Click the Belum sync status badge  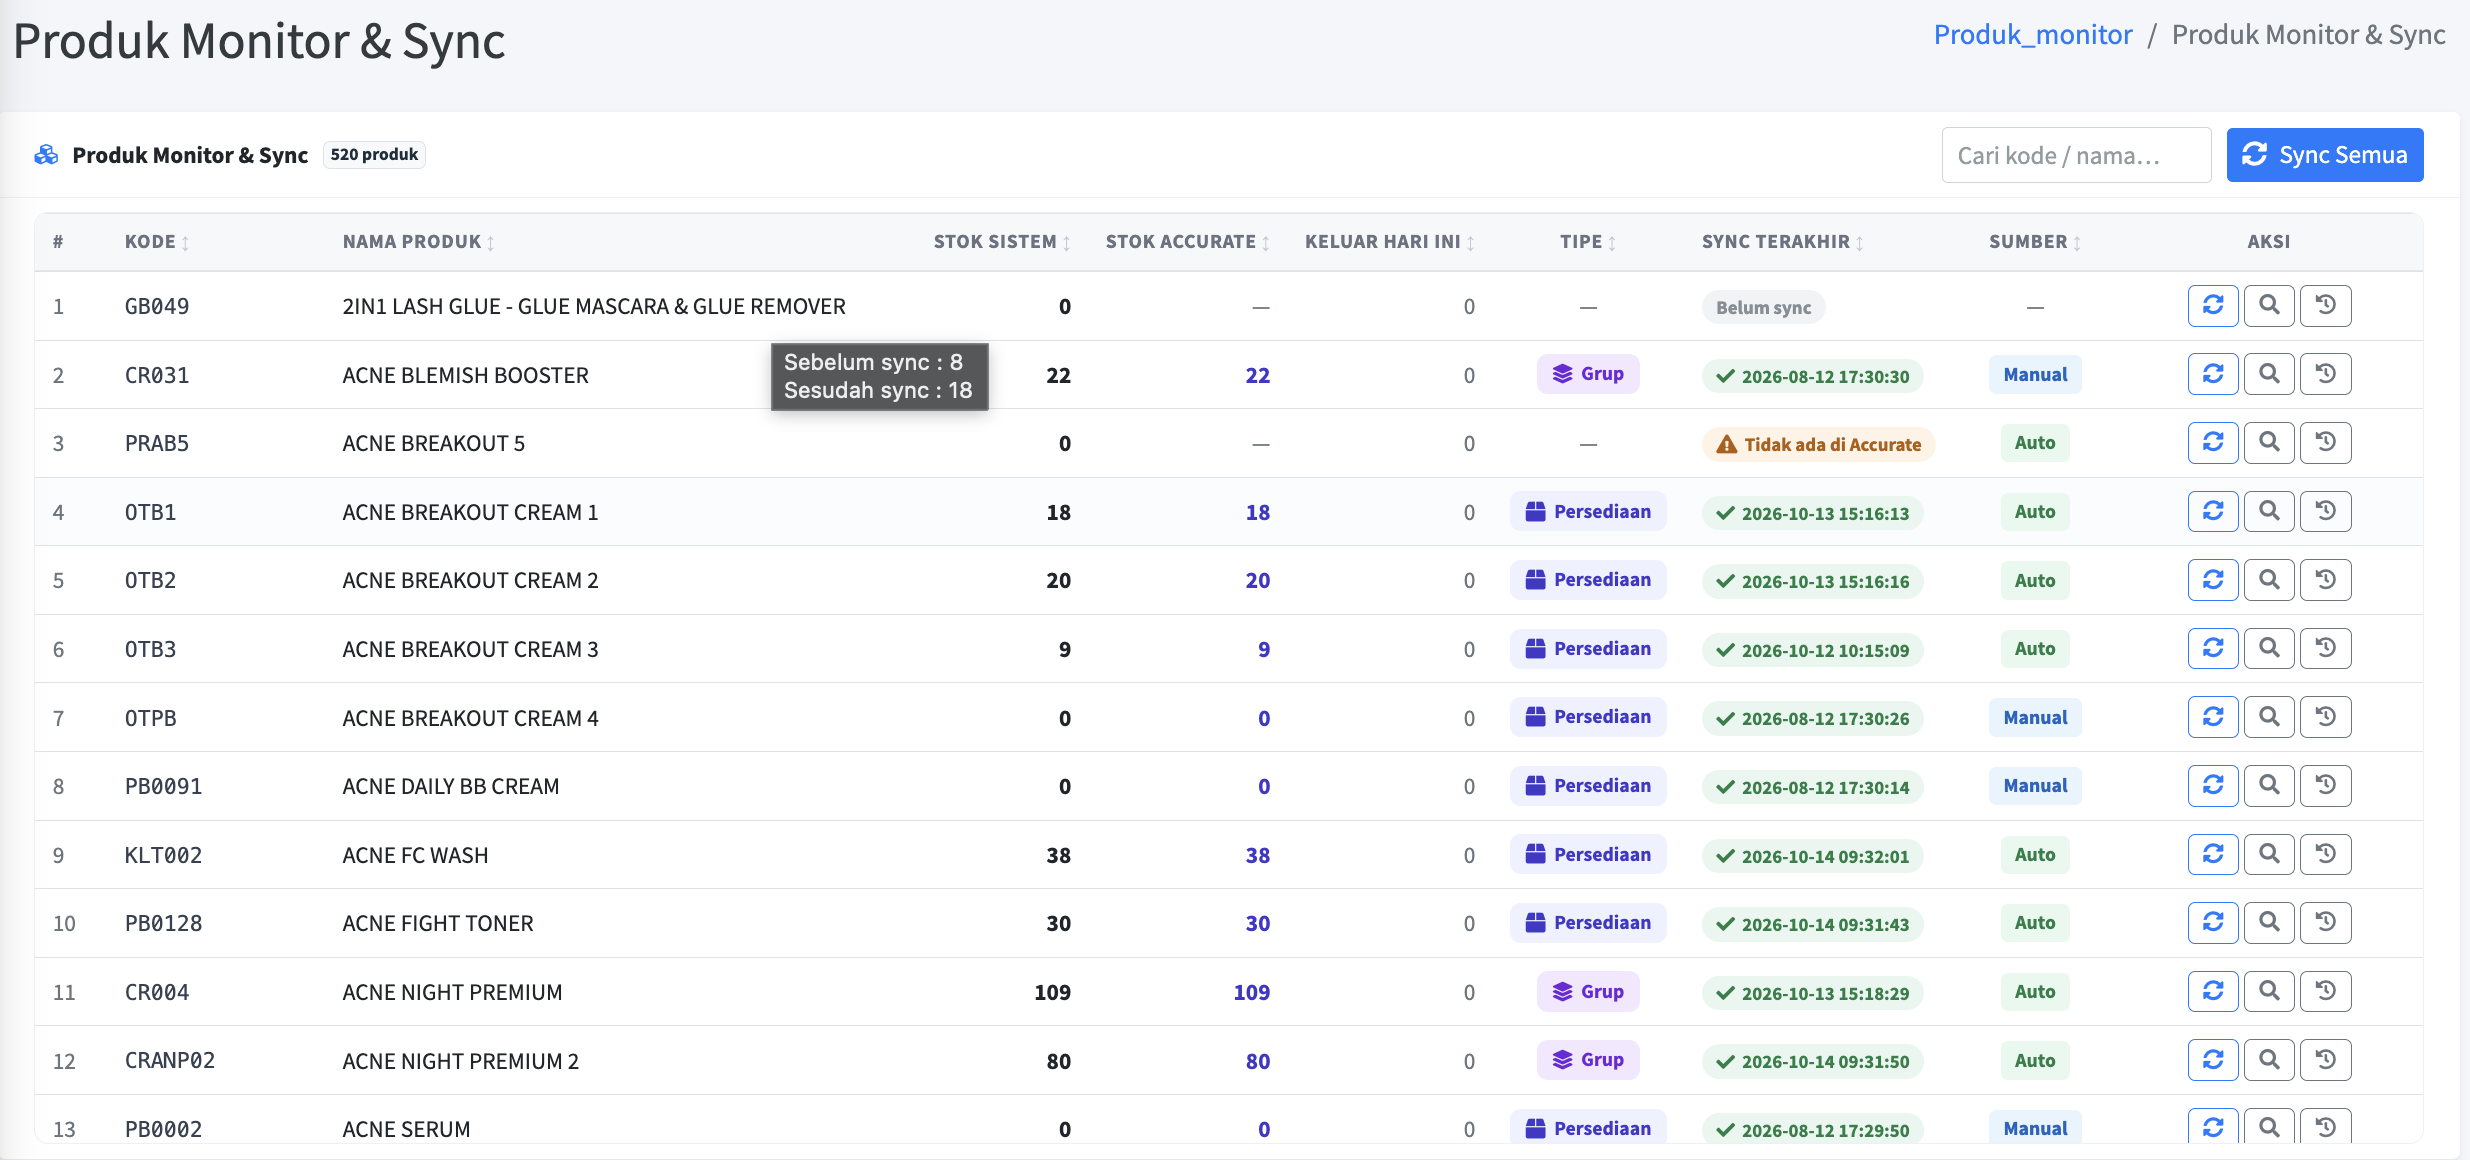click(x=1763, y=307)
